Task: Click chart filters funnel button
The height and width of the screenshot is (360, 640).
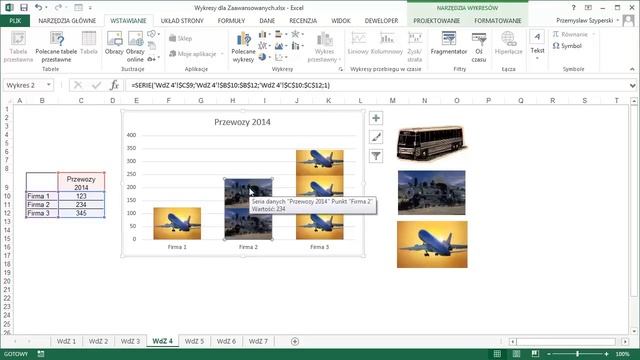Action: (376, 156)
